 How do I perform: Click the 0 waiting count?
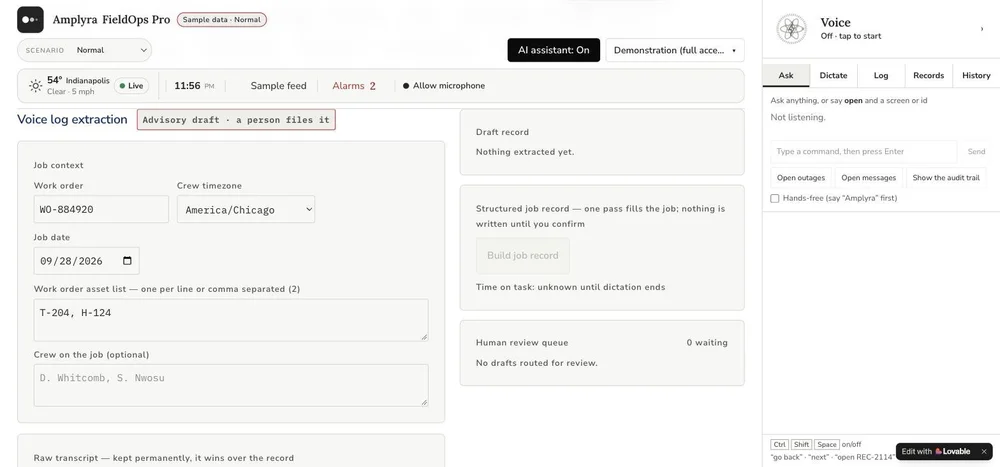[x=707, y=343]
